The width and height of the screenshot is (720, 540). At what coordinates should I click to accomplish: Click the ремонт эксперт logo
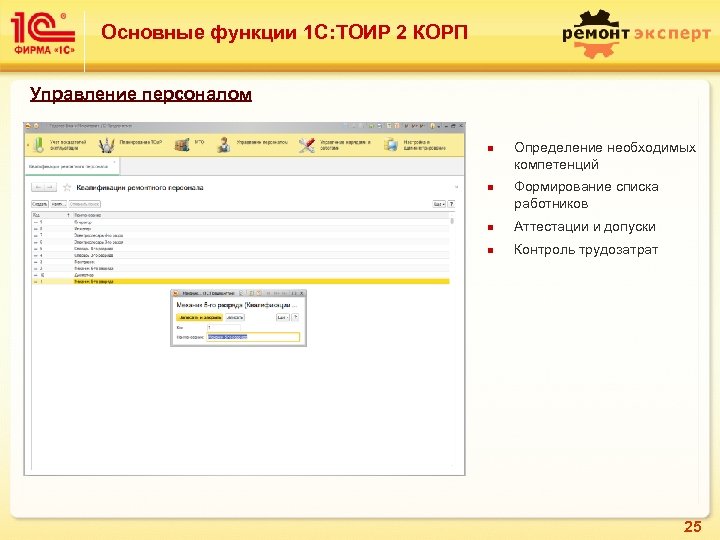pos(636,34)
